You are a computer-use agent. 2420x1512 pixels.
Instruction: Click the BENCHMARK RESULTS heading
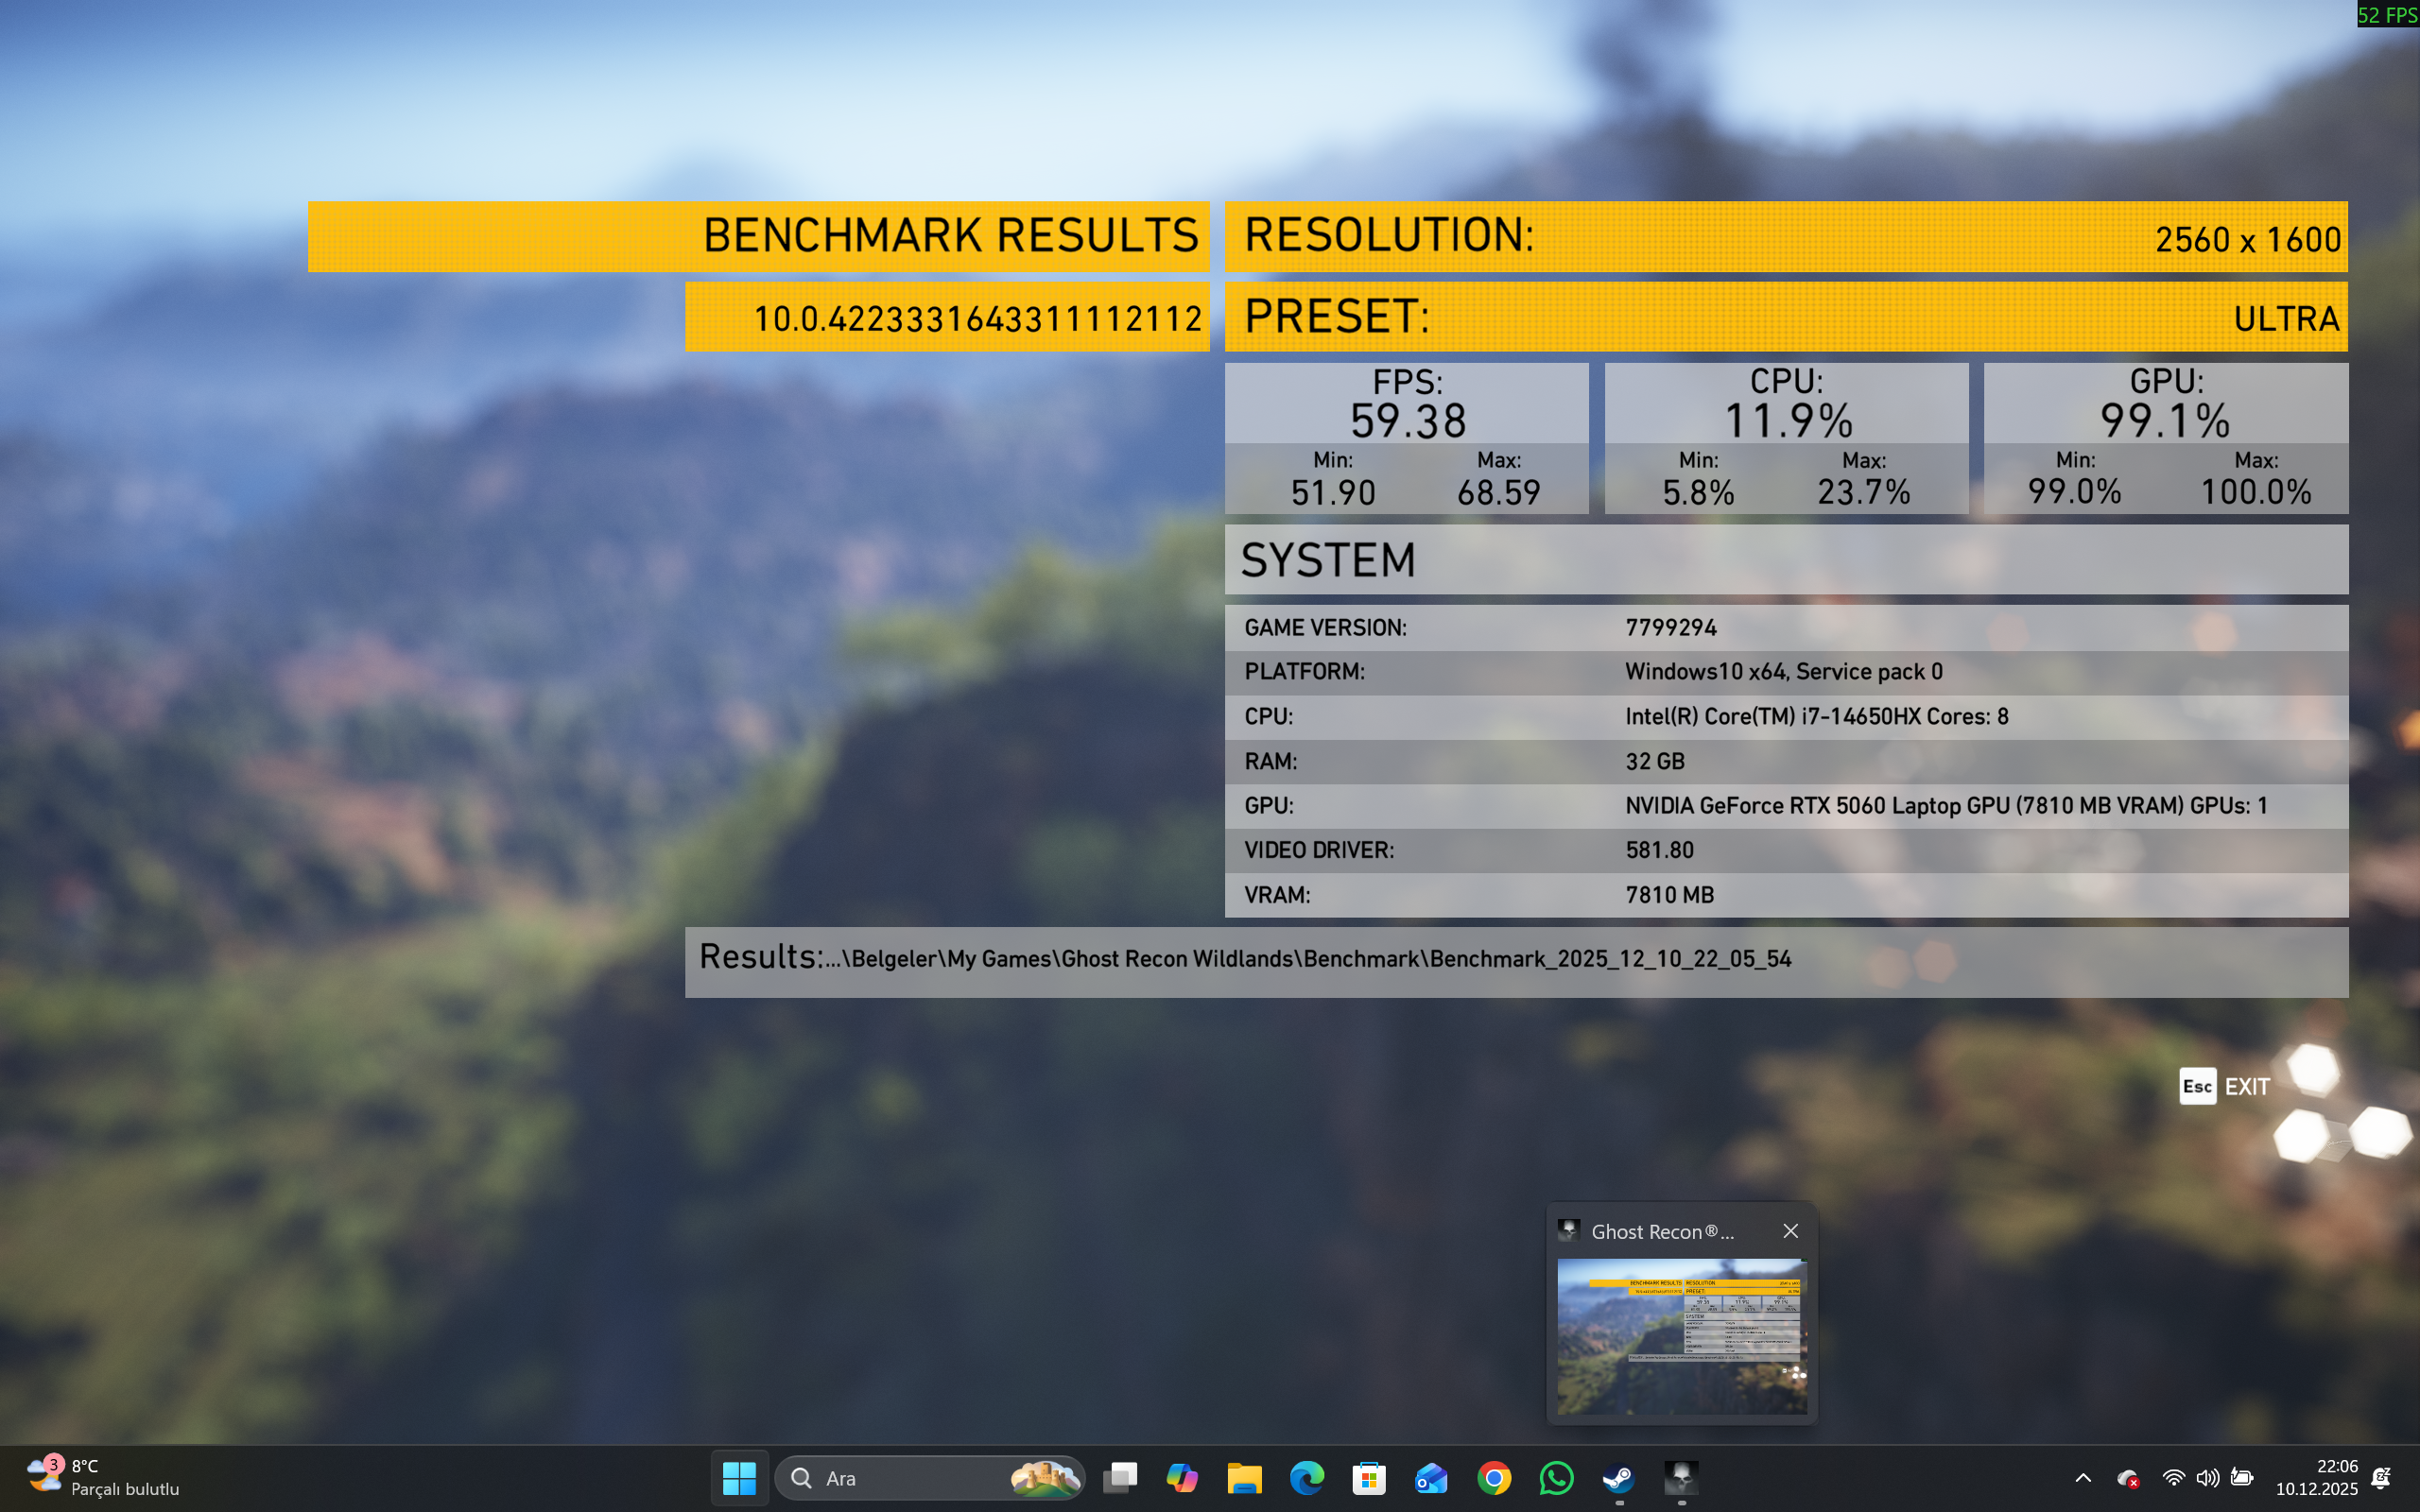point(950,236)
